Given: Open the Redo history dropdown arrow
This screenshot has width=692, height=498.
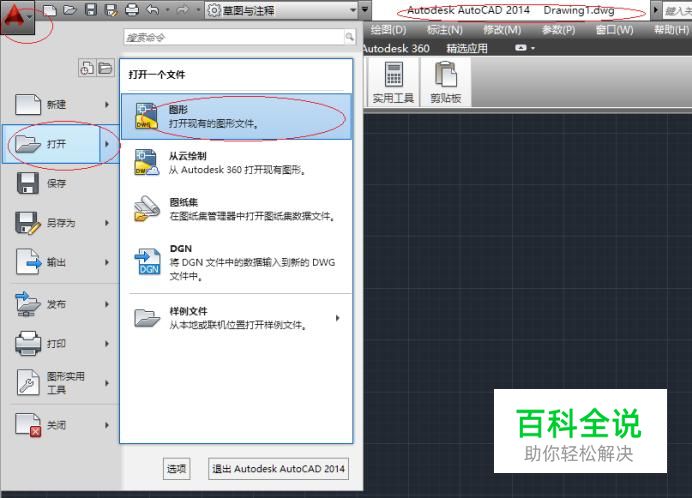Looking at the screenshot, I should tap(198, 10).
